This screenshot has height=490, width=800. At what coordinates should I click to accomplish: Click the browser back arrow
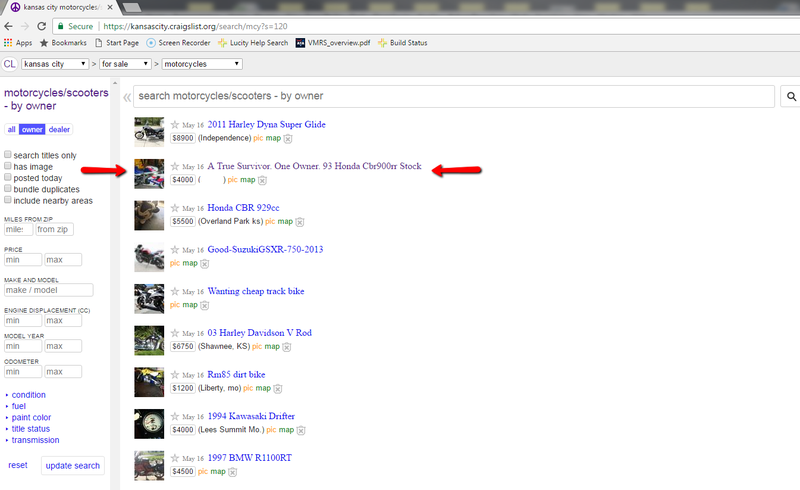coord(8,26)
